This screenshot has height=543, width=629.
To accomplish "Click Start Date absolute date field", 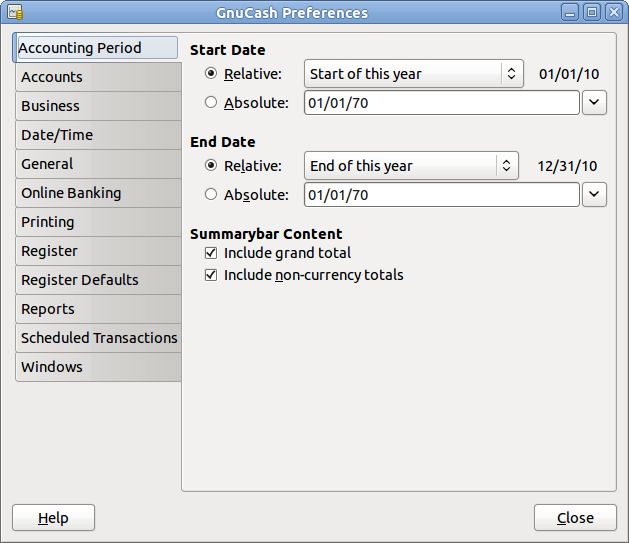I will pyautogui.click(x=442, y=103).
